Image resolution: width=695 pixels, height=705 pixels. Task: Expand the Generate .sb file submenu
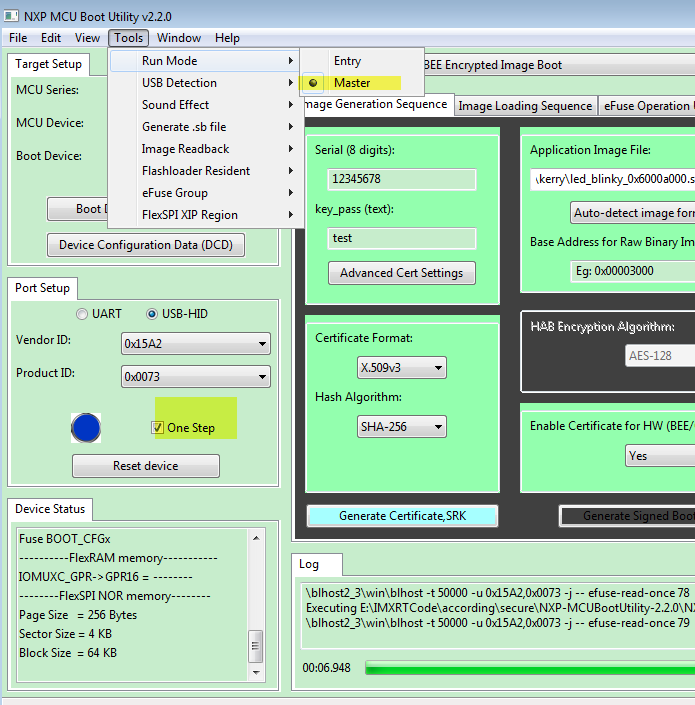pyautogui.click(x=206, y=127)
